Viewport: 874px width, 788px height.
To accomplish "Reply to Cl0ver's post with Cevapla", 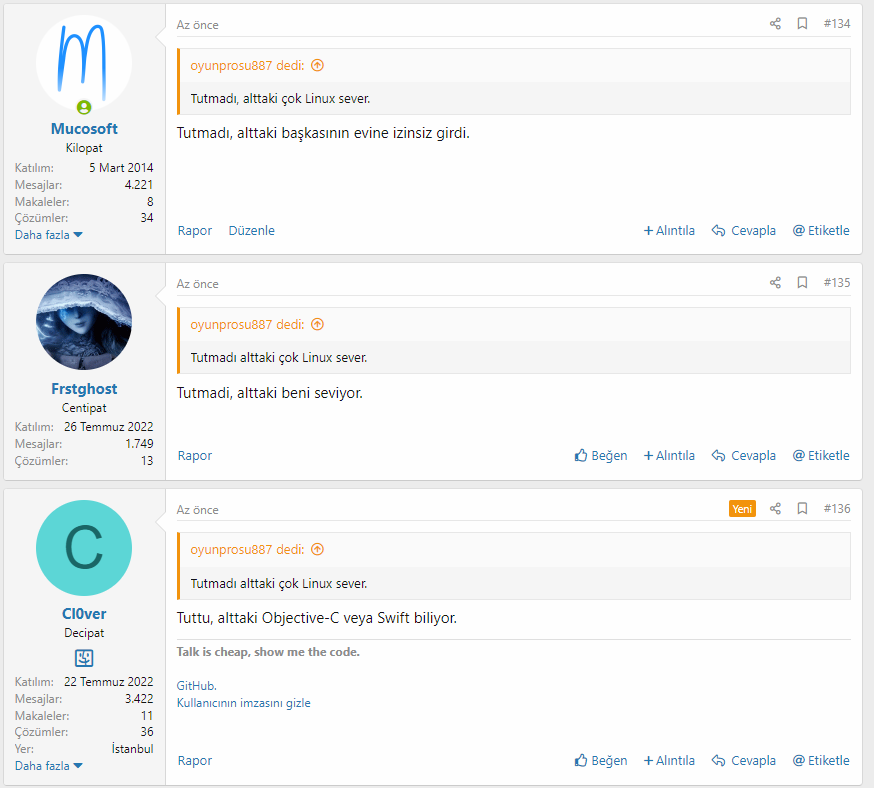I will pyautogui.click(x=744, y=760).
